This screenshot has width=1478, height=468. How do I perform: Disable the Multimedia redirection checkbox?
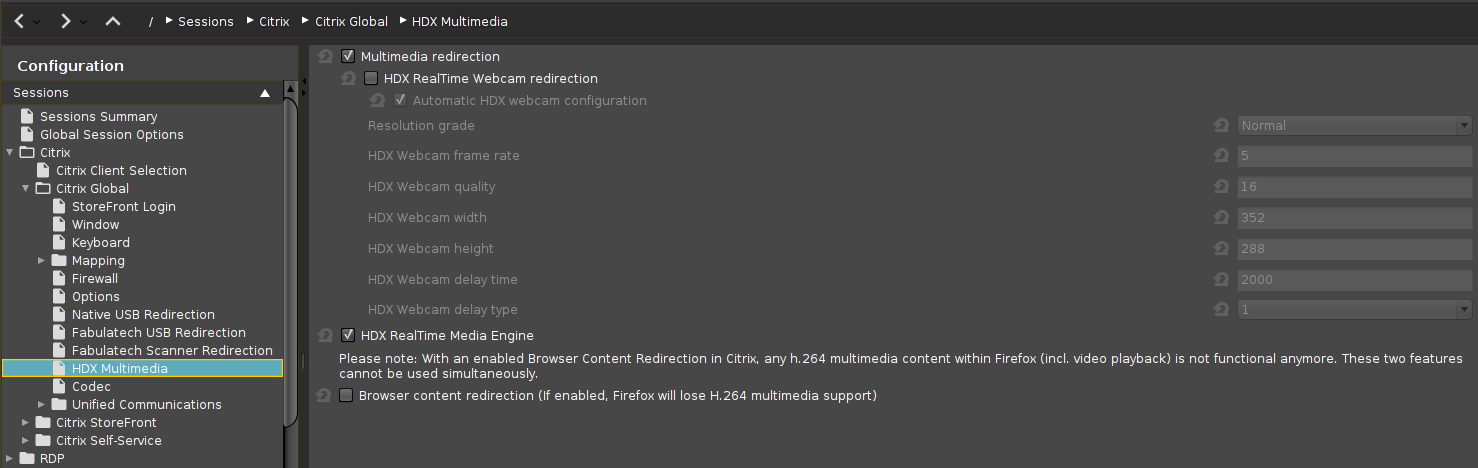point(348,57)
